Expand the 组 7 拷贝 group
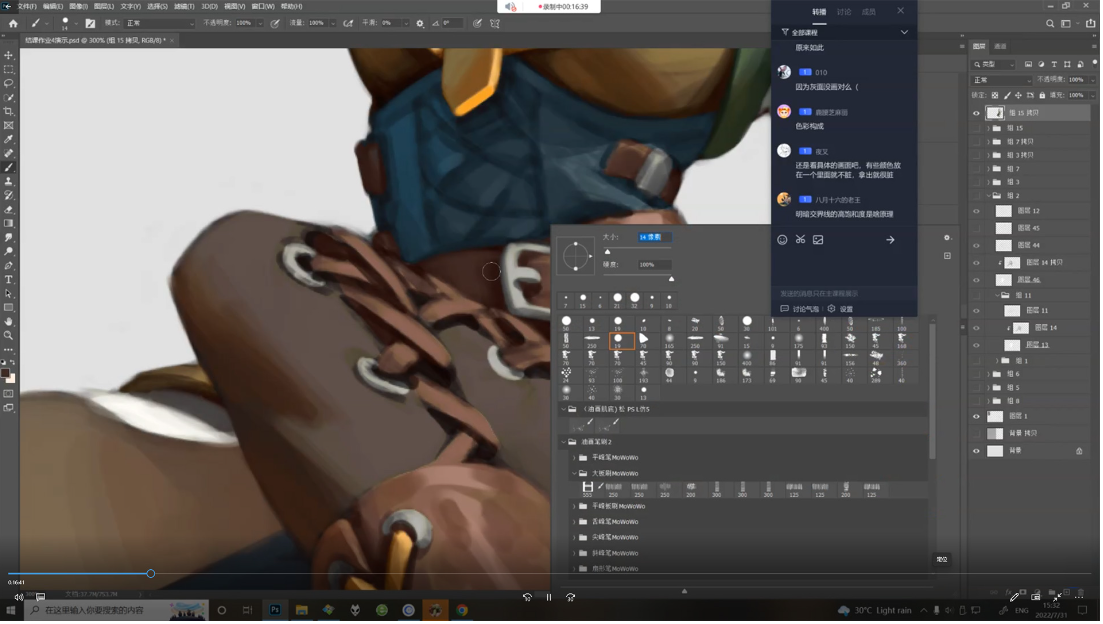Screen dimensions: 1103x624 [x=988, y=142]
